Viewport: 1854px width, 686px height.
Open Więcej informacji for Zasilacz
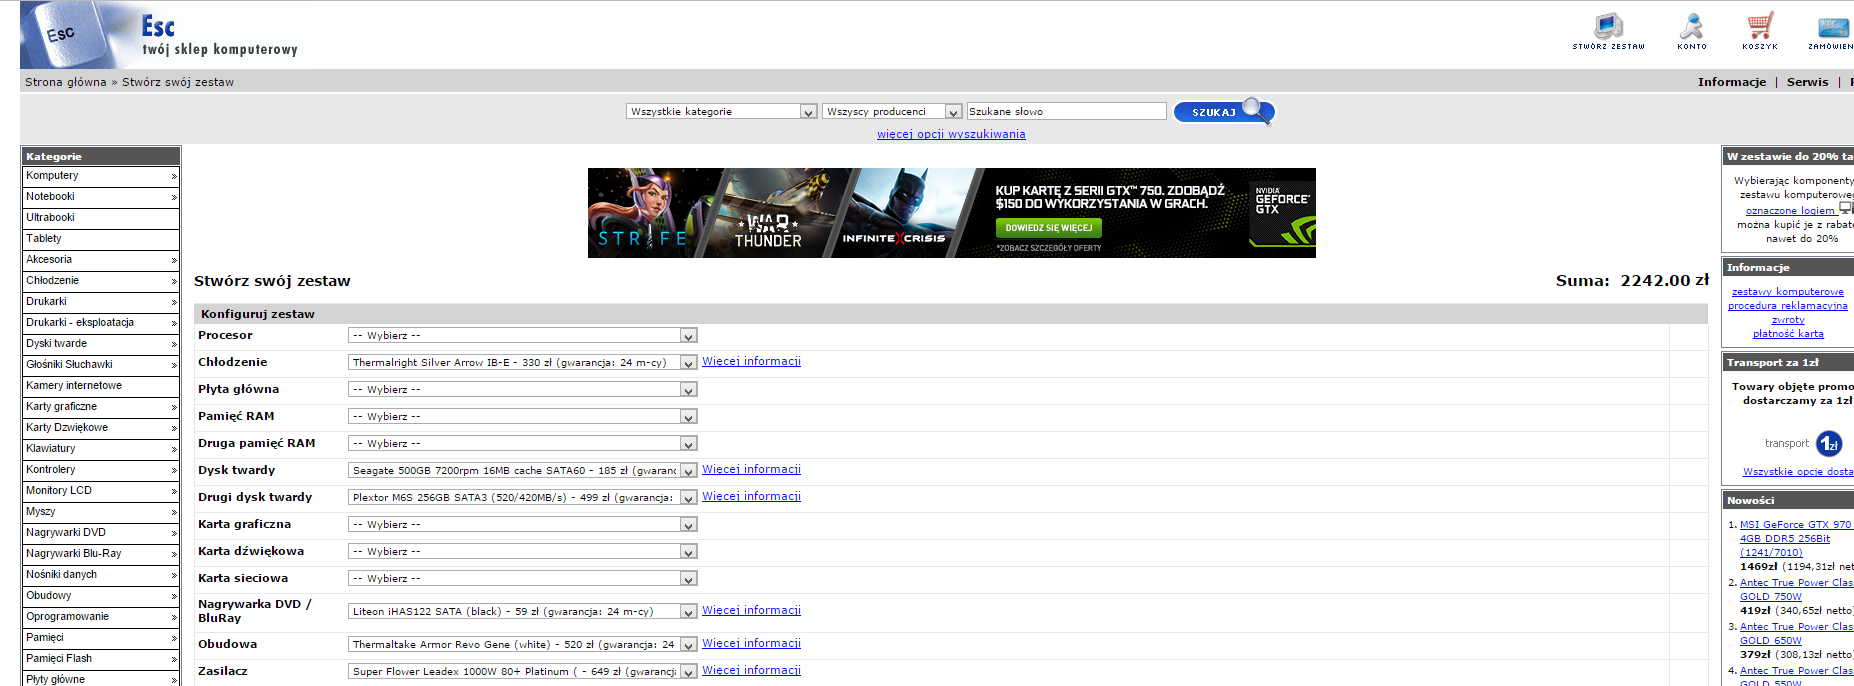pyautogui.click(x=751, y=671)
